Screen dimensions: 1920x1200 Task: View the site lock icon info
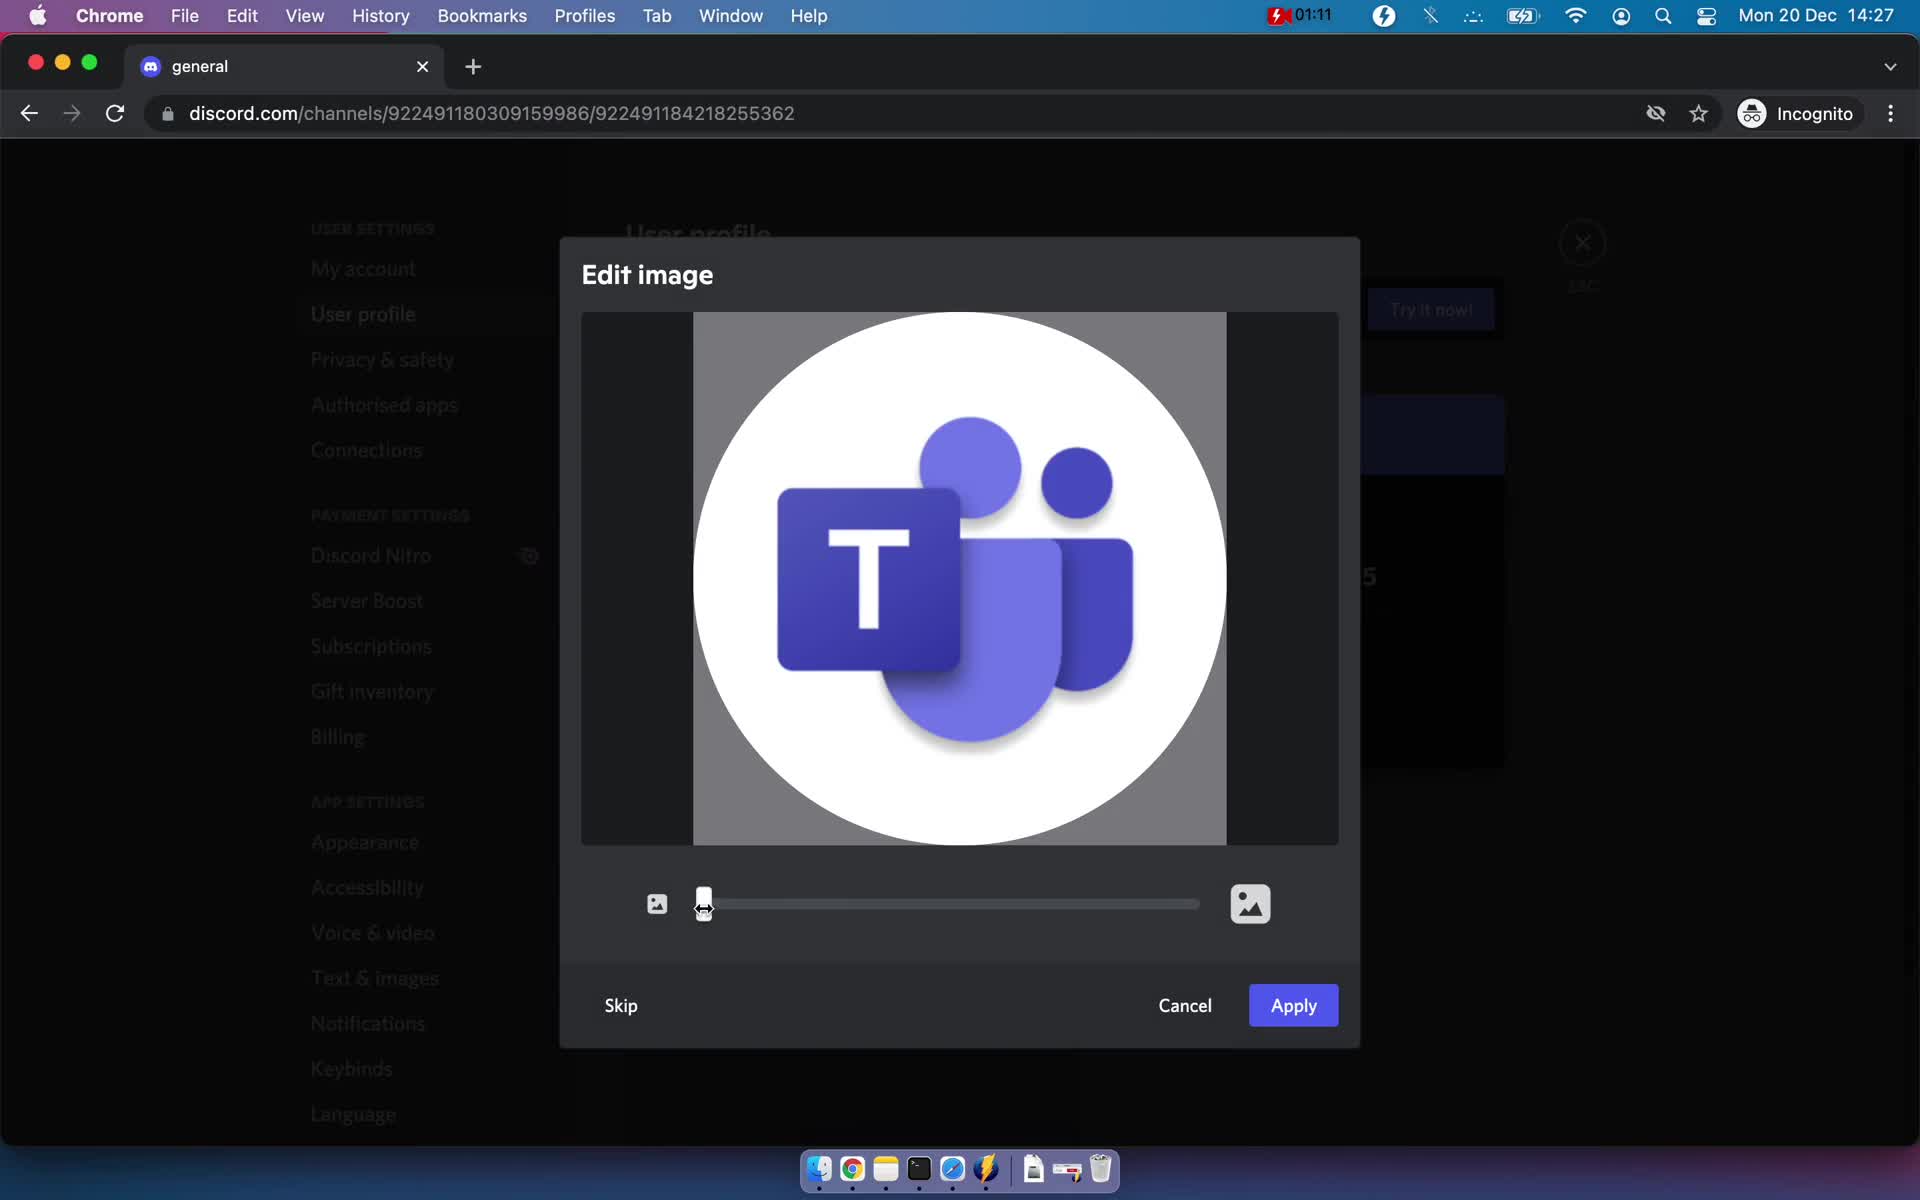tap(168, 113)
